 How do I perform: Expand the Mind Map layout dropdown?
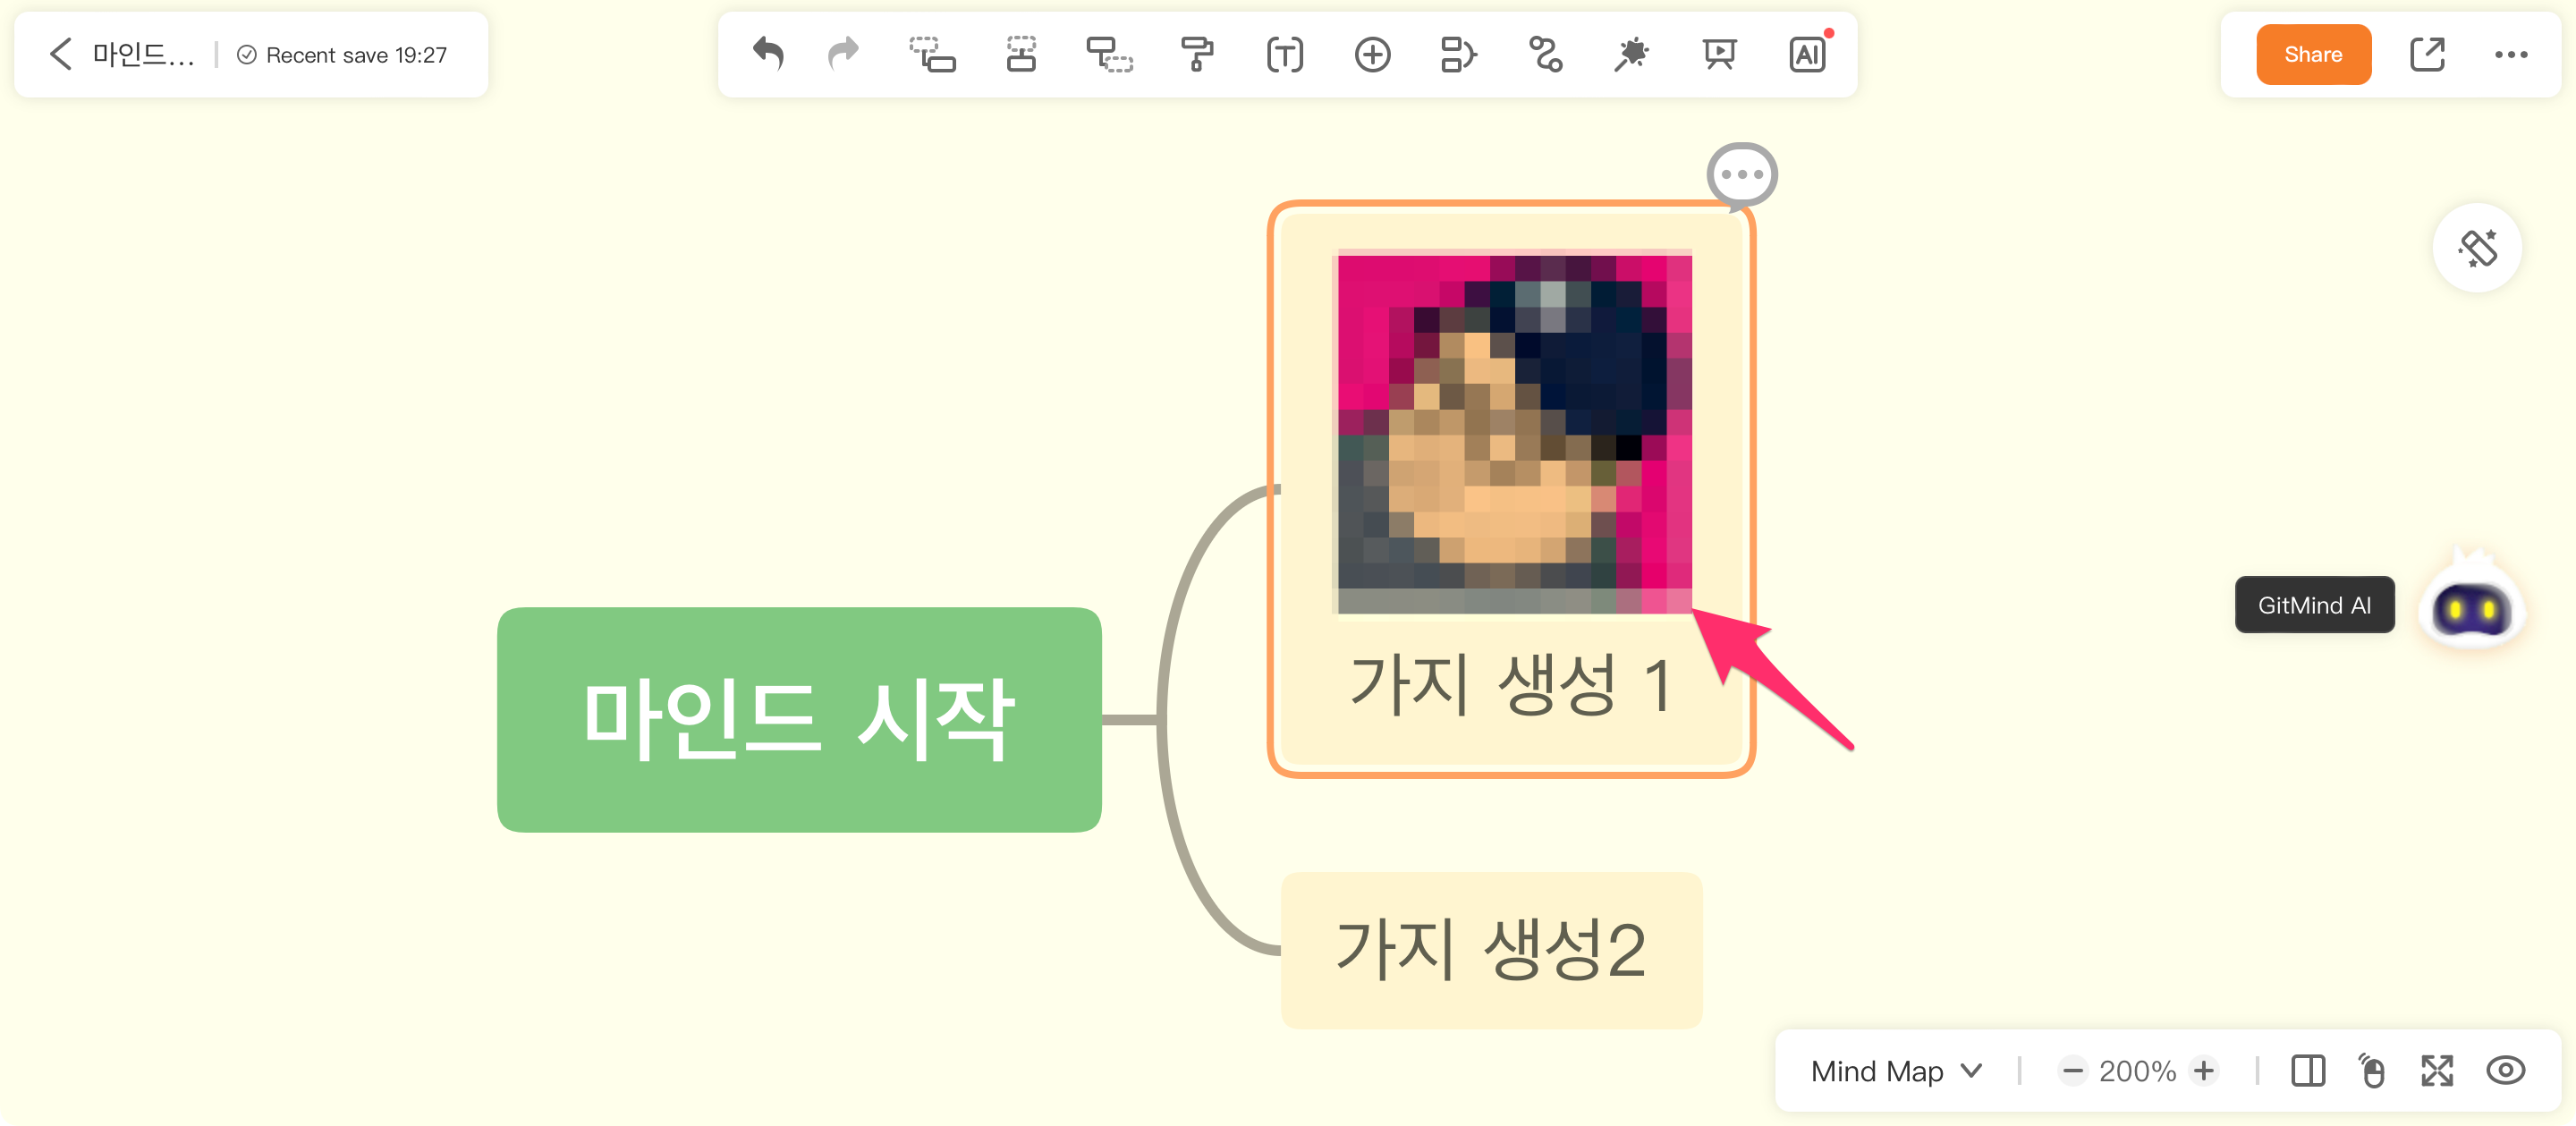(x=1896, y=1070)
